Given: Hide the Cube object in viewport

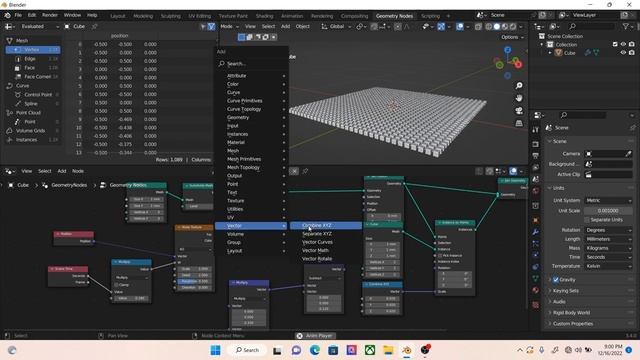Looking at the screenshot, I should [x=623, y=53].
